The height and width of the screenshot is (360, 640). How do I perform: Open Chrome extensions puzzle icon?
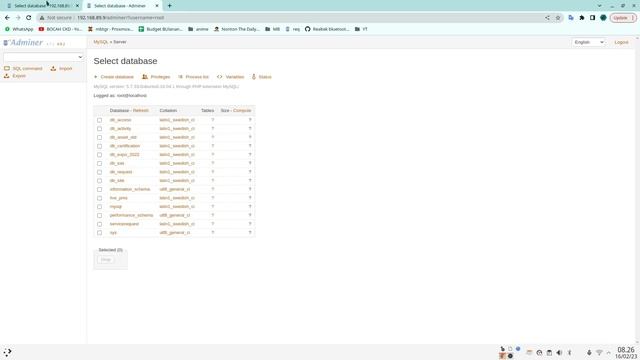pyautogui.click(x=582, y=18)
